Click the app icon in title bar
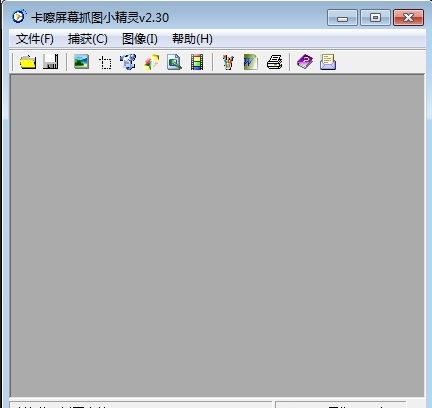This screenshot has height=408, width=432. (x=19, y=16)
